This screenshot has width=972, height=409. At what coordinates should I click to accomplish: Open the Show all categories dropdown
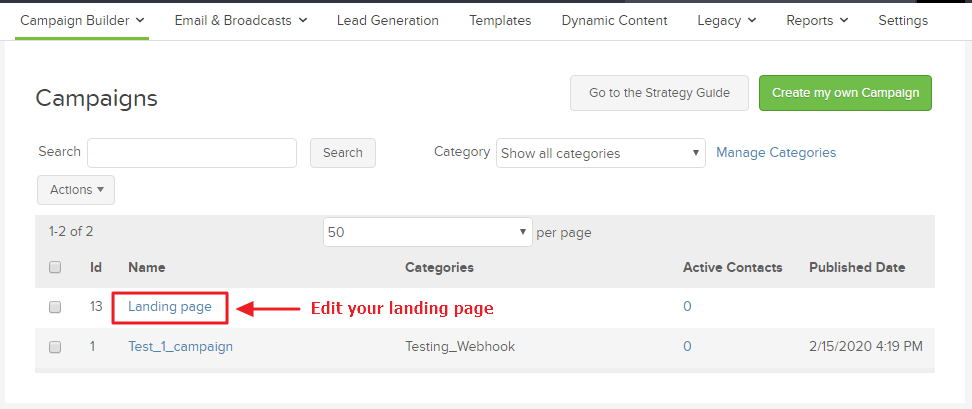(600, 153)
